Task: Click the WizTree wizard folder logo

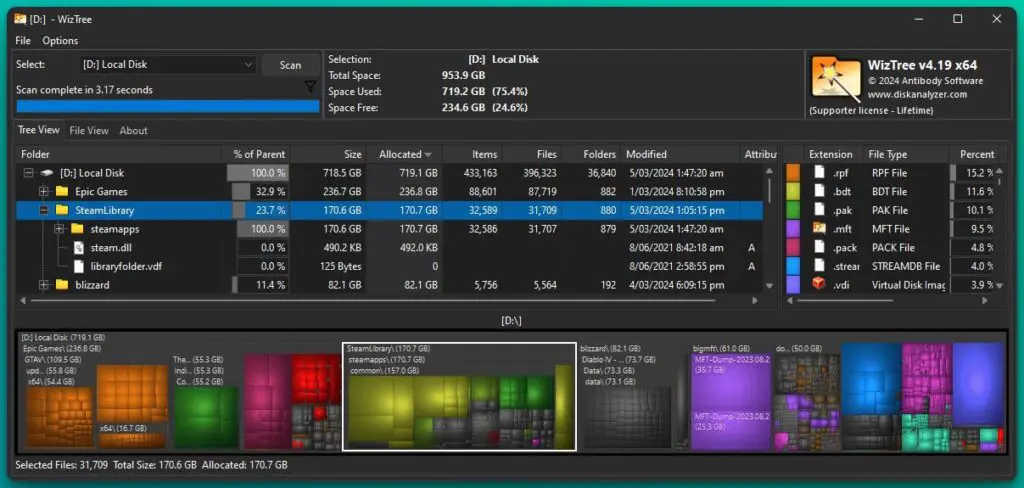Action: pos(835,78)
